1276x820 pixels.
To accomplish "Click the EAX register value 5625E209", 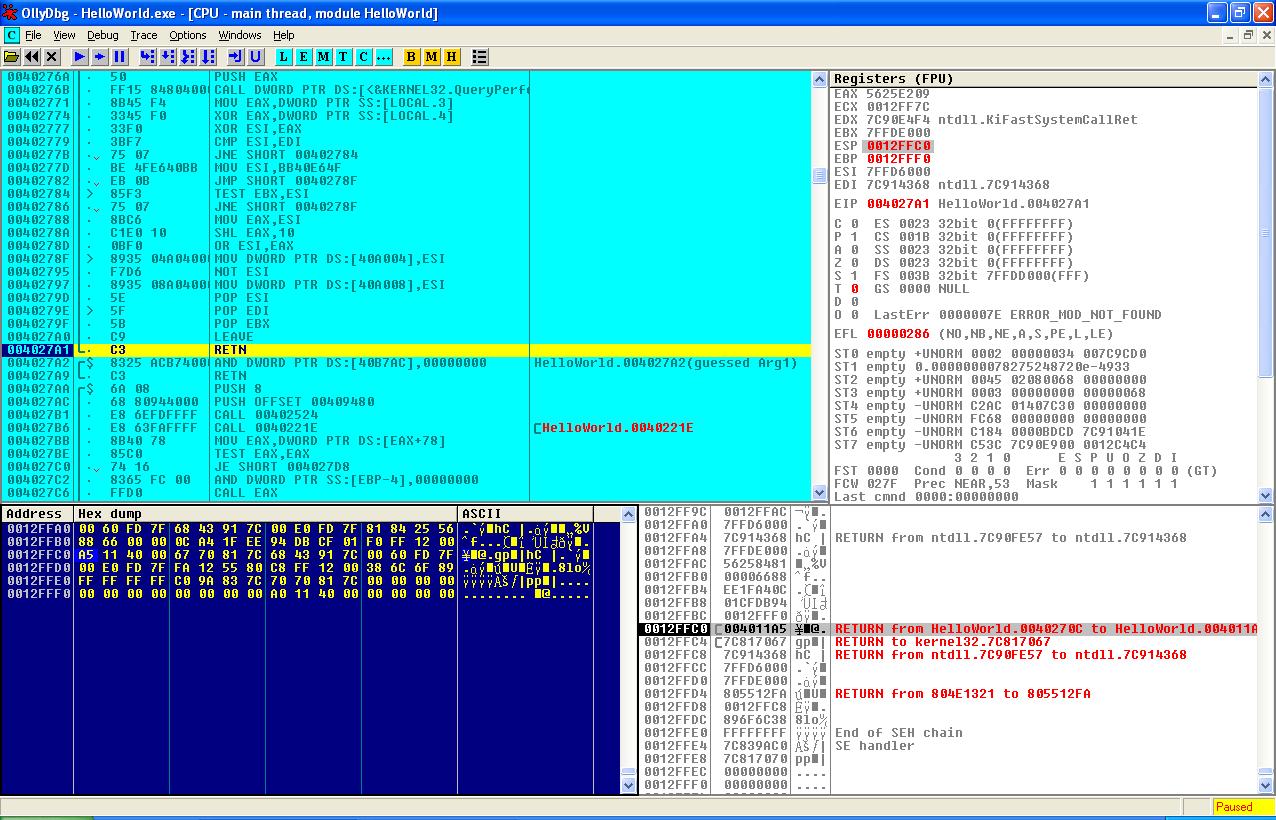I will pos(899,94).
